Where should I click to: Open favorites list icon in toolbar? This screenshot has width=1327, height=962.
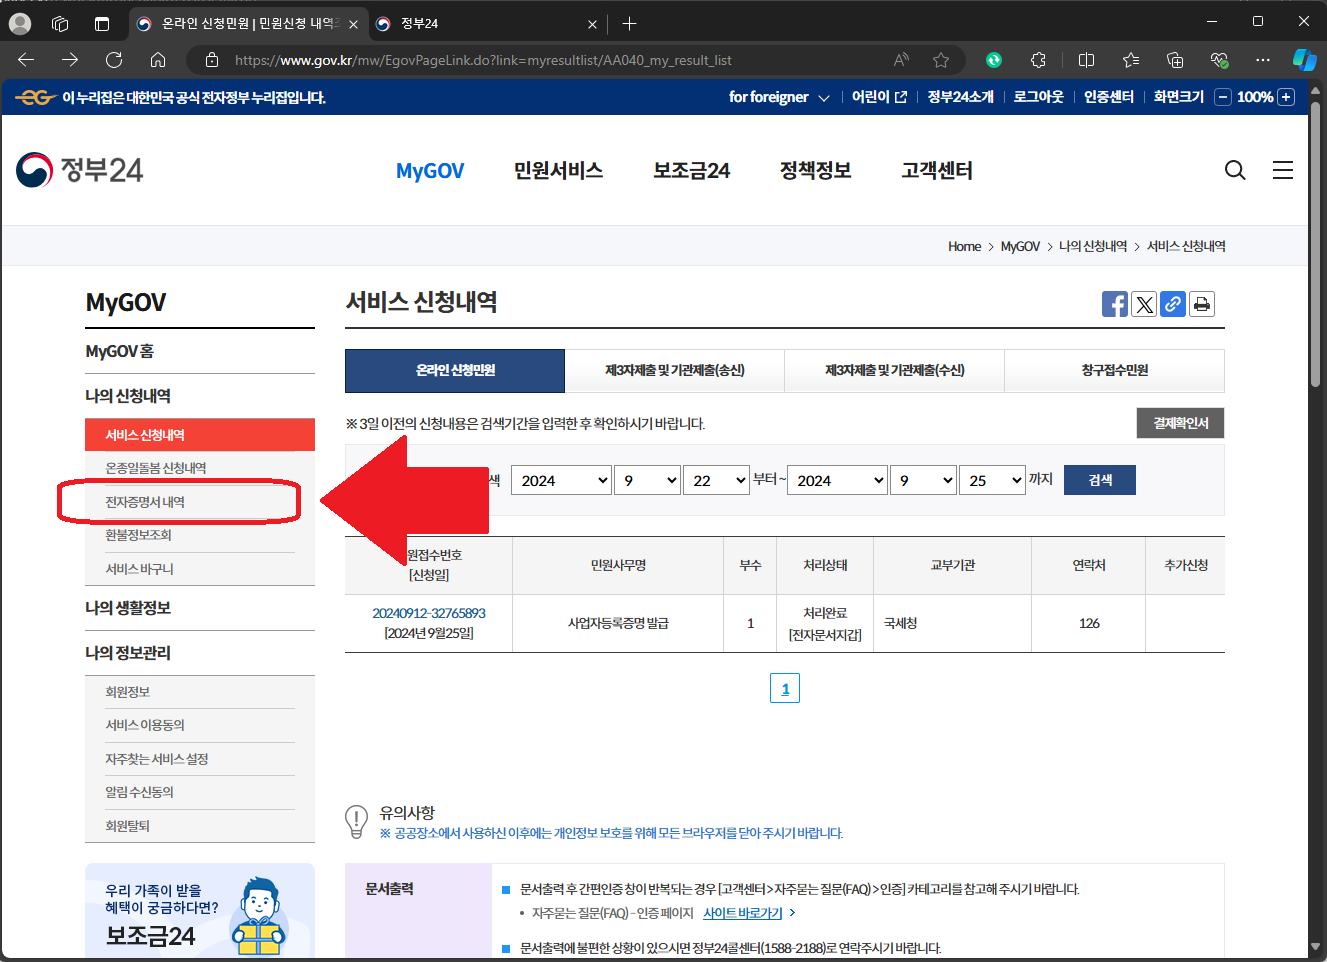[x=1131, y=60]
